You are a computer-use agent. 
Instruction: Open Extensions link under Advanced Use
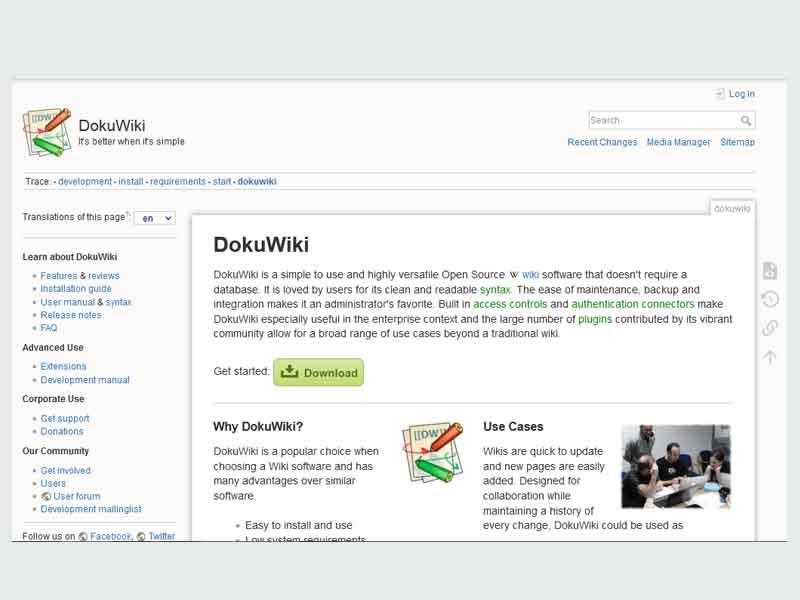pos(63,366)
